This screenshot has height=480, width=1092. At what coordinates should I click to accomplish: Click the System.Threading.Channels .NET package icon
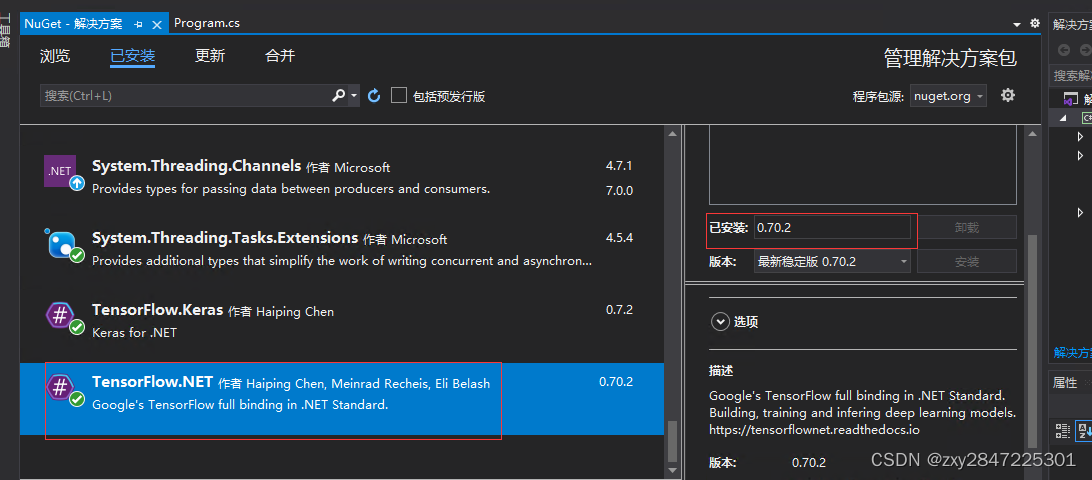point(63,173)
